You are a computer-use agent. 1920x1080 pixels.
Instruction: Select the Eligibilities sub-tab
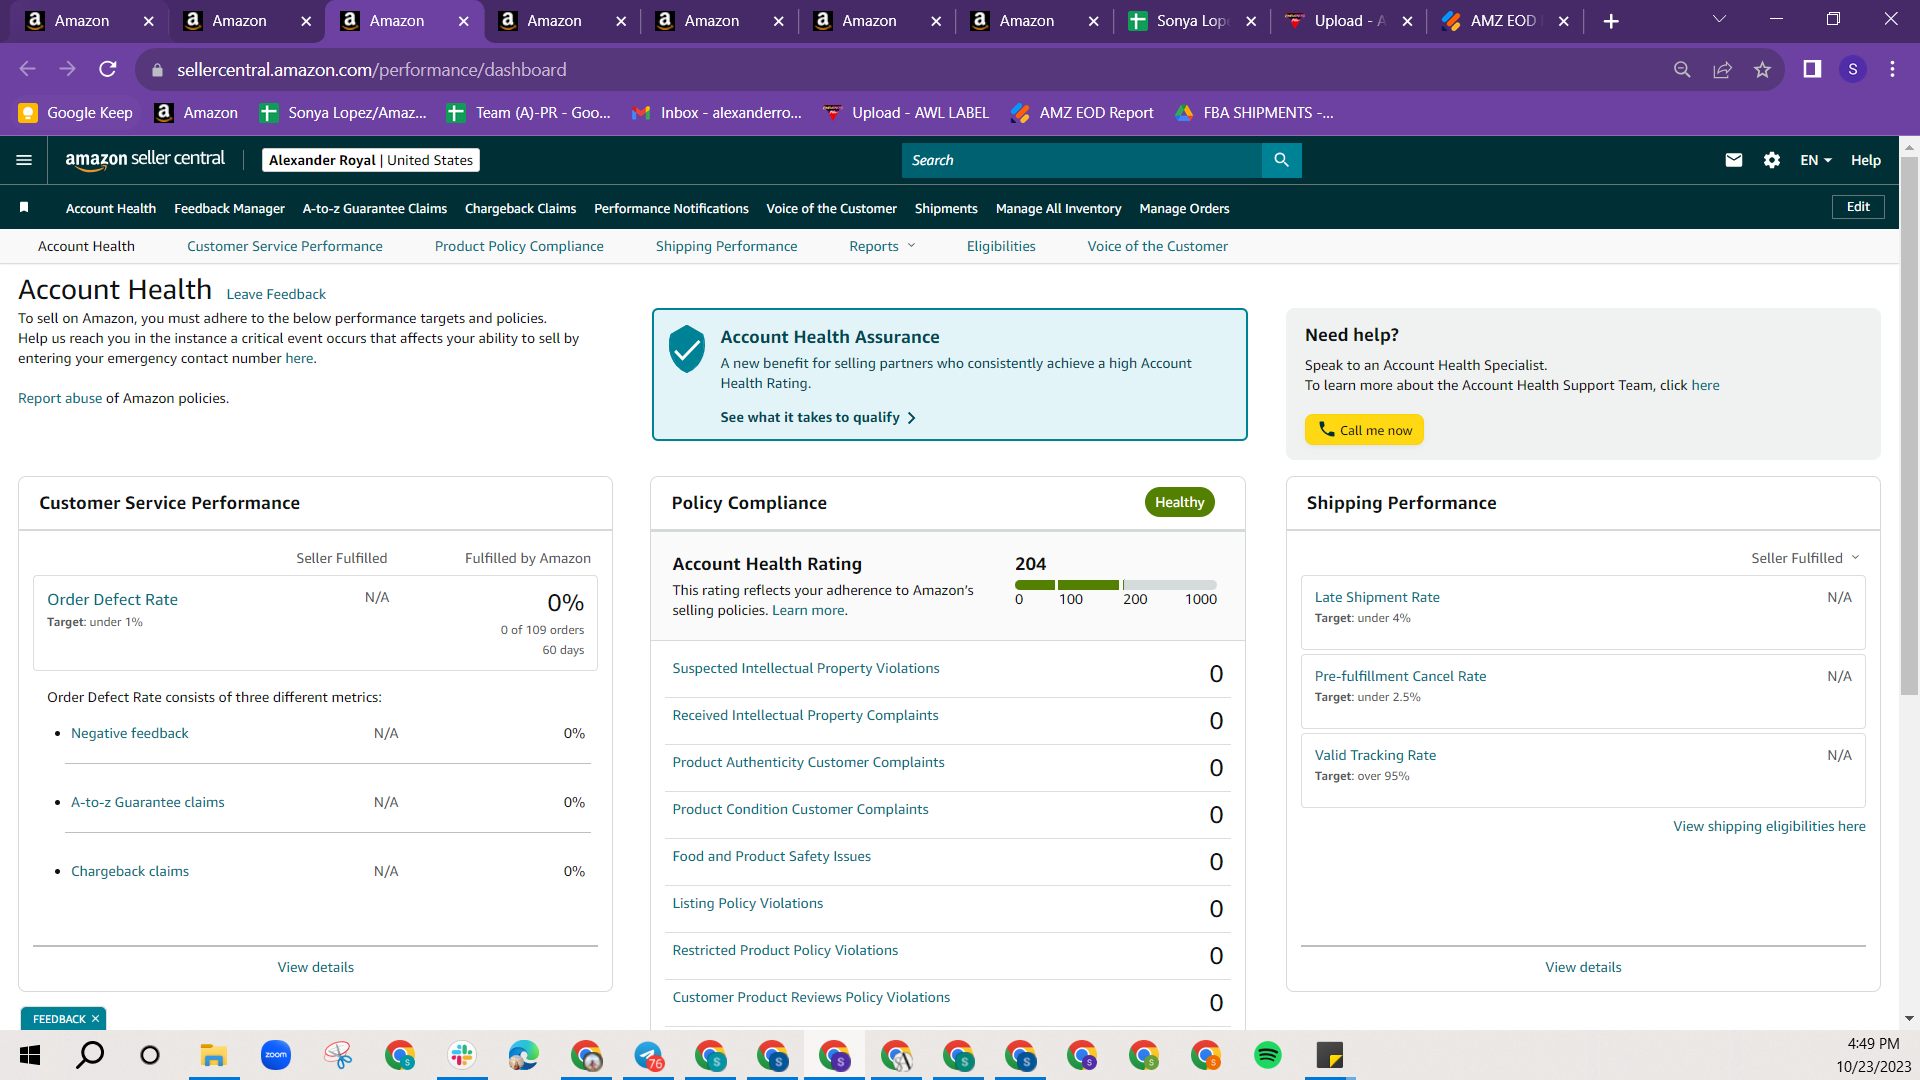[x=1001, y=246]
